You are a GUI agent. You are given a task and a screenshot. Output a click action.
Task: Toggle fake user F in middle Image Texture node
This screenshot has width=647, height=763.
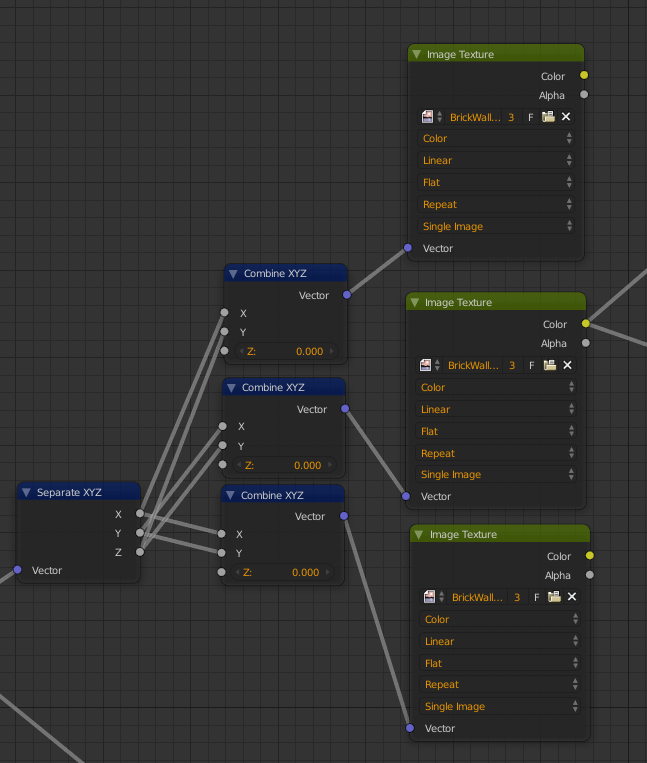tap(530, 366)
